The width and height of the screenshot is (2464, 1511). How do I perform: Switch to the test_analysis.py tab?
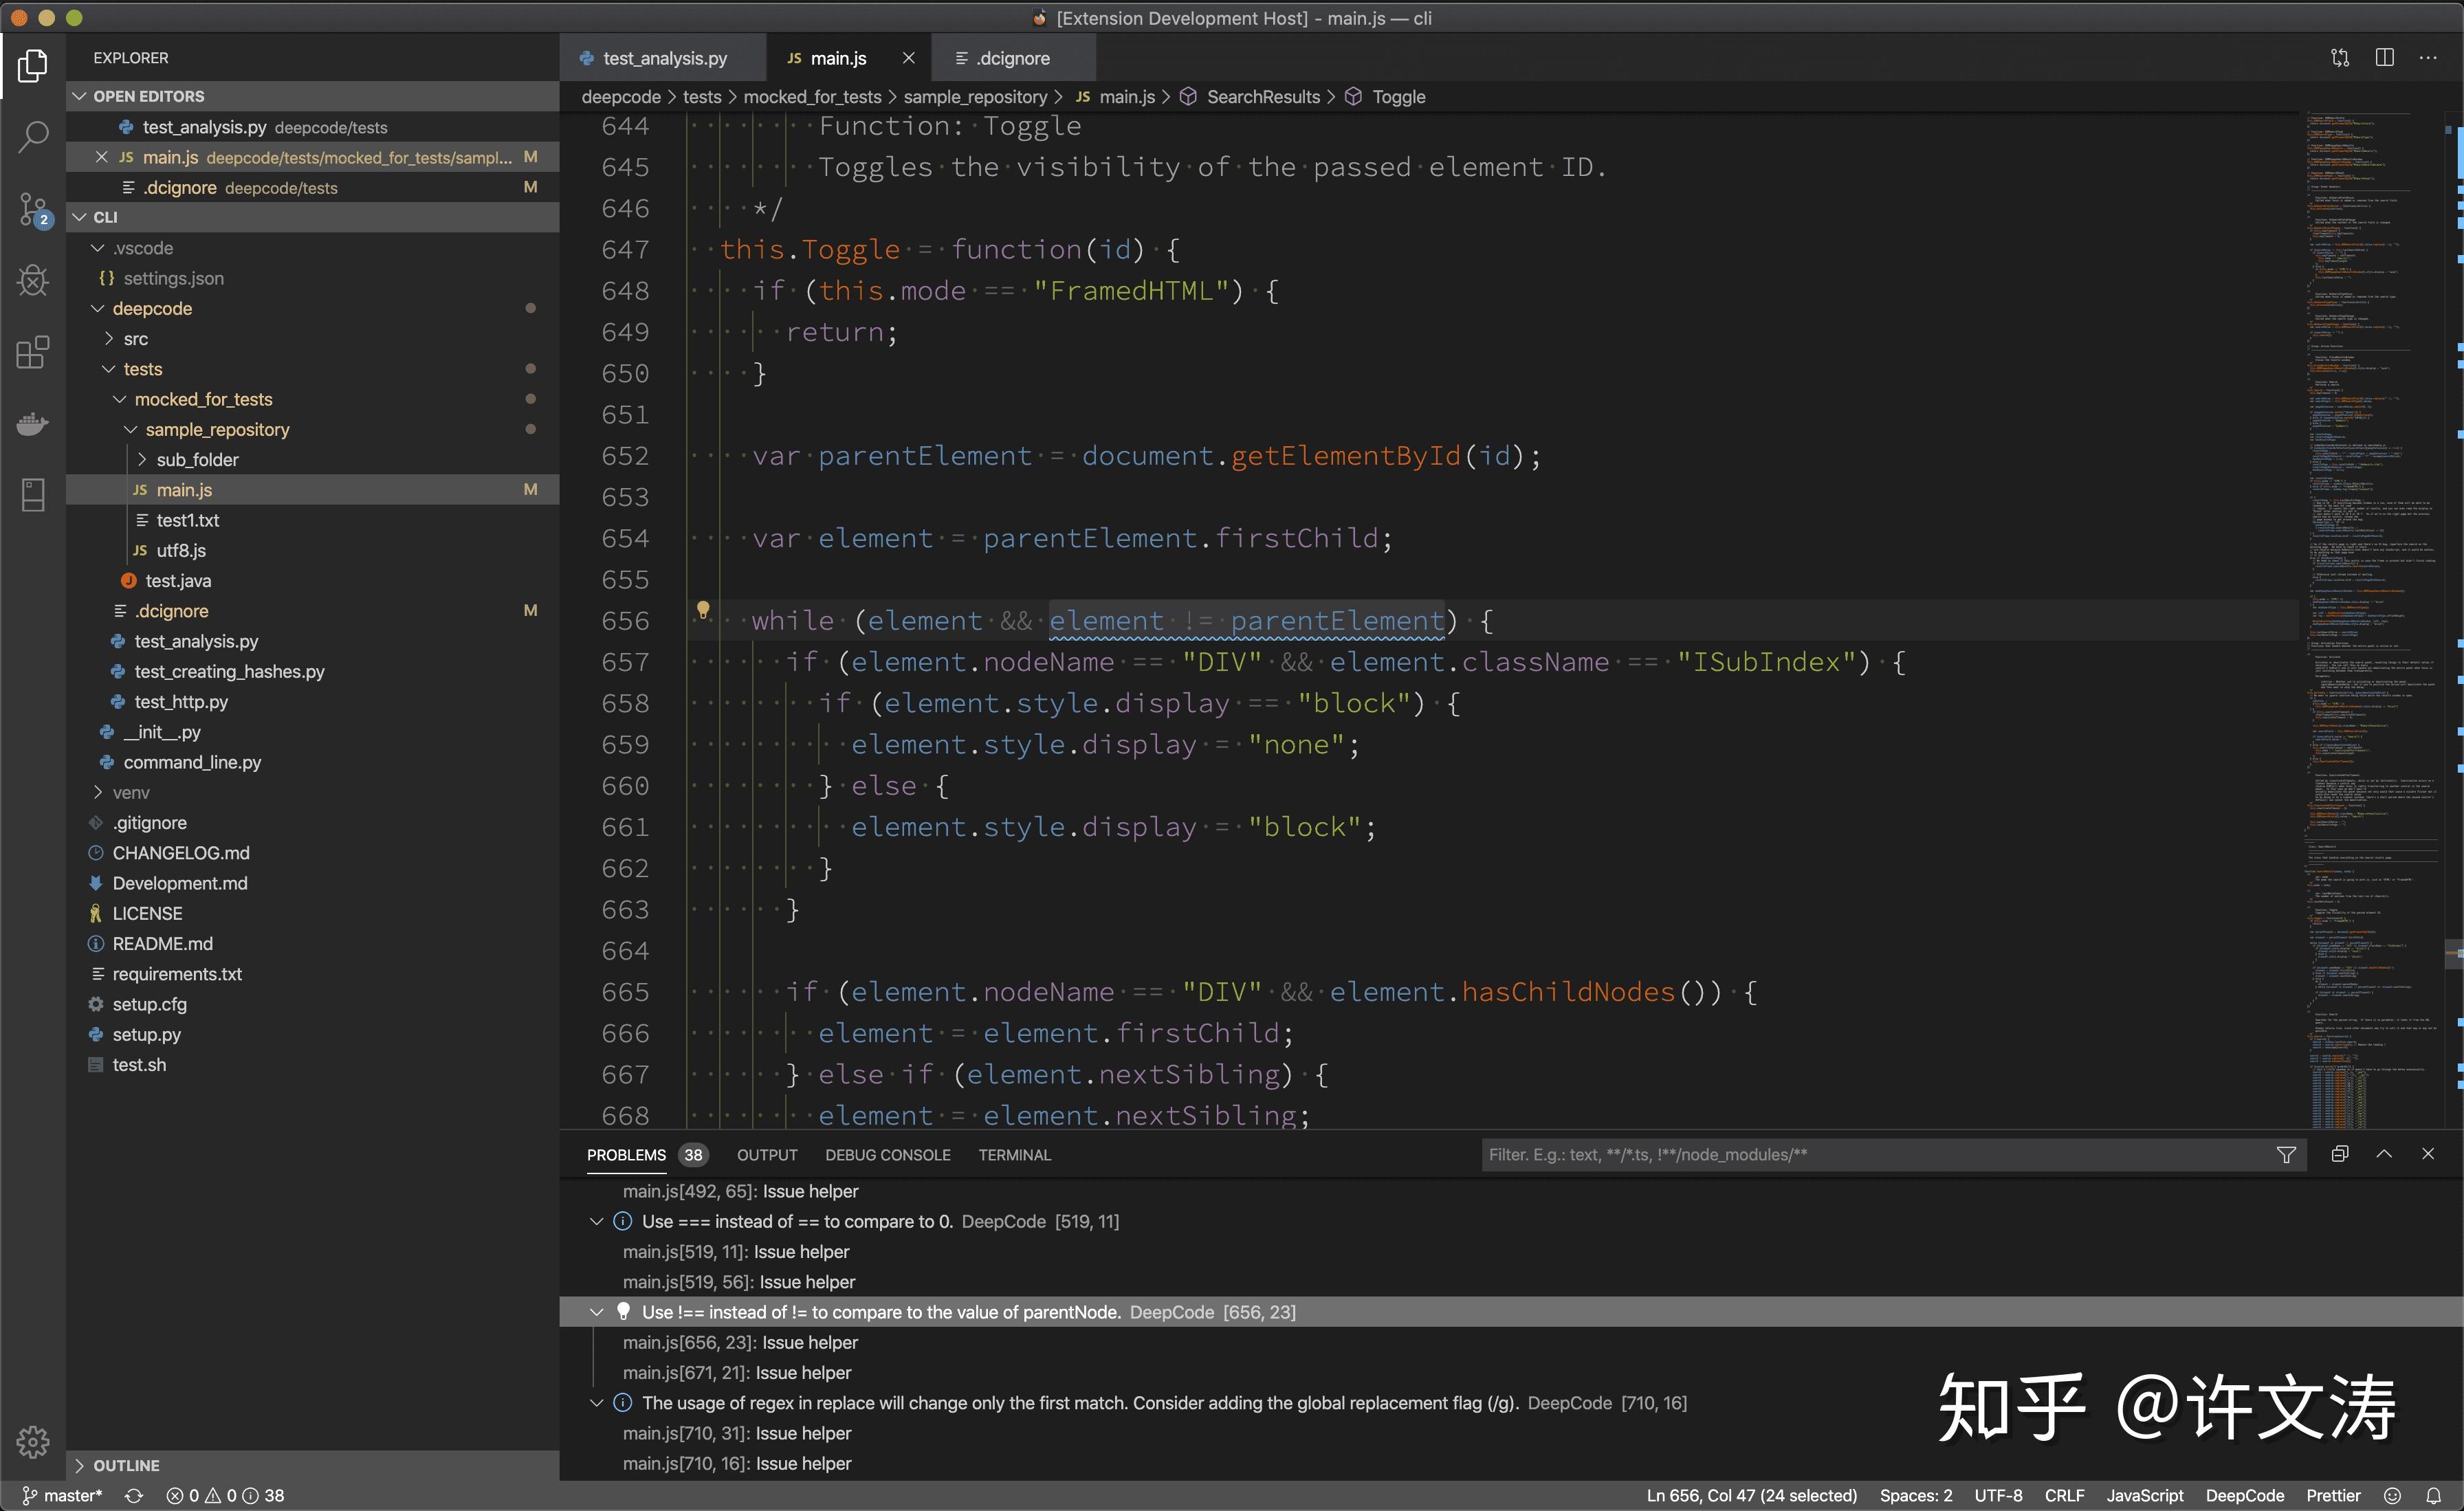point(662,58)
